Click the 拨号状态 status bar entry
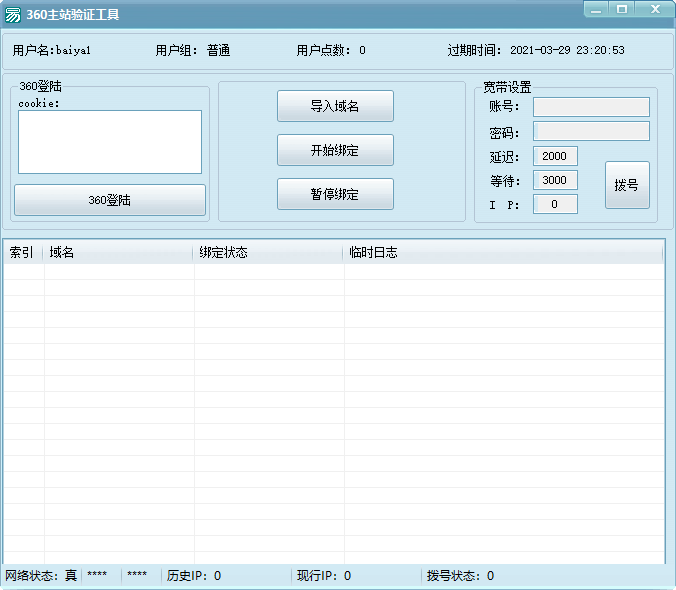676x590 pixels. click(x=460, y=576)
